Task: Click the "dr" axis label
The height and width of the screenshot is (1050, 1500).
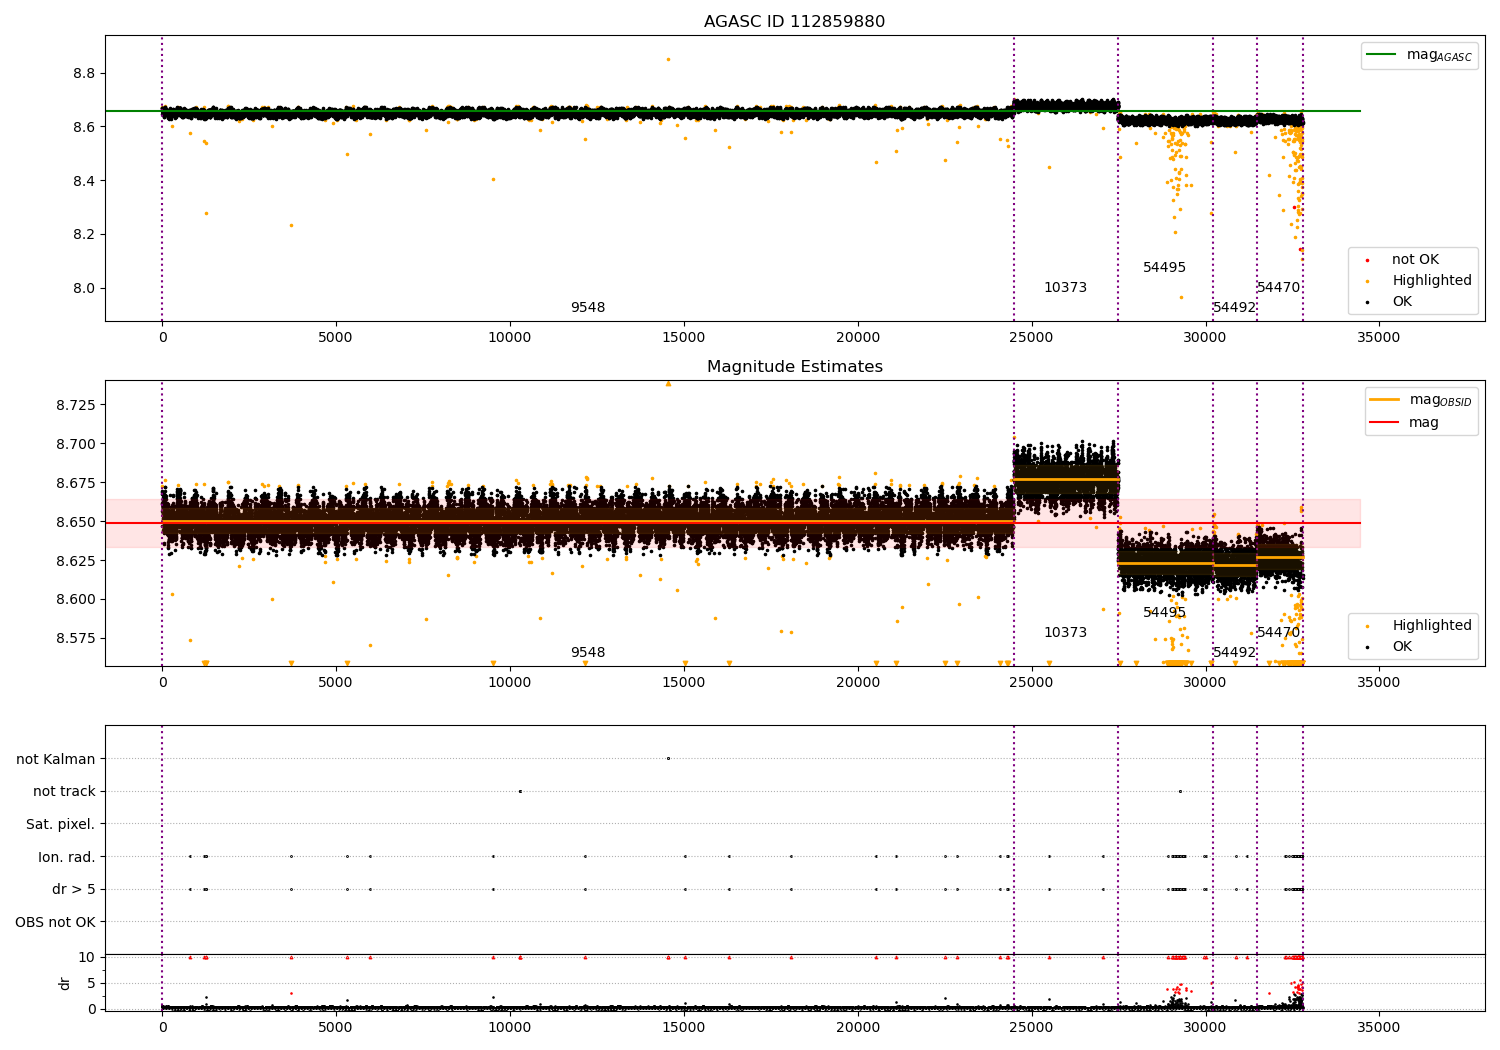Action: tap(65, 983)
